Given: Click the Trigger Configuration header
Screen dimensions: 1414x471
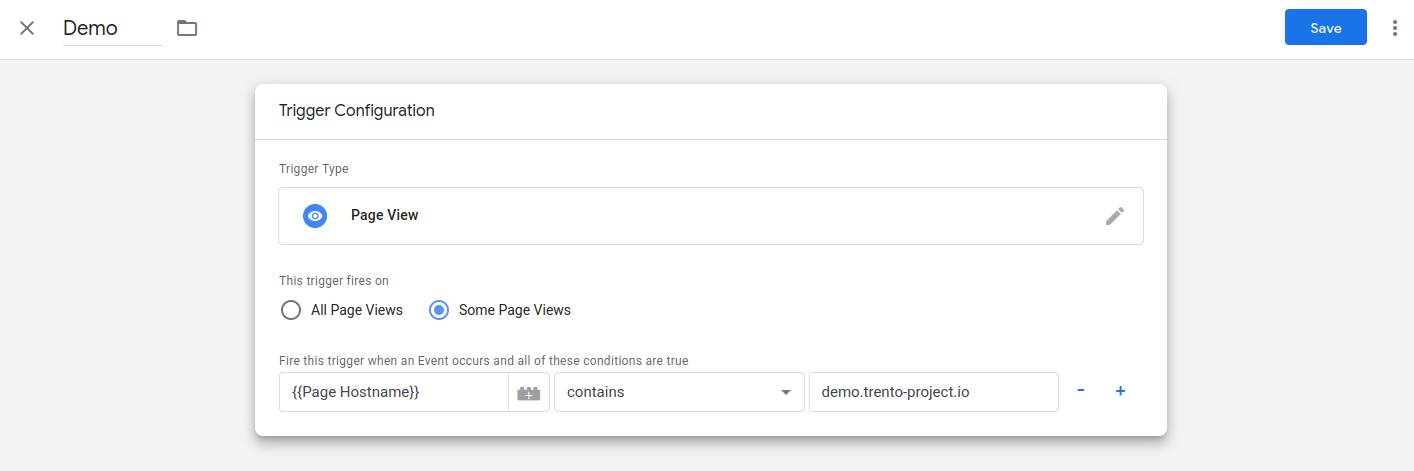Looking at the screenshot, I should click(357, 111).
